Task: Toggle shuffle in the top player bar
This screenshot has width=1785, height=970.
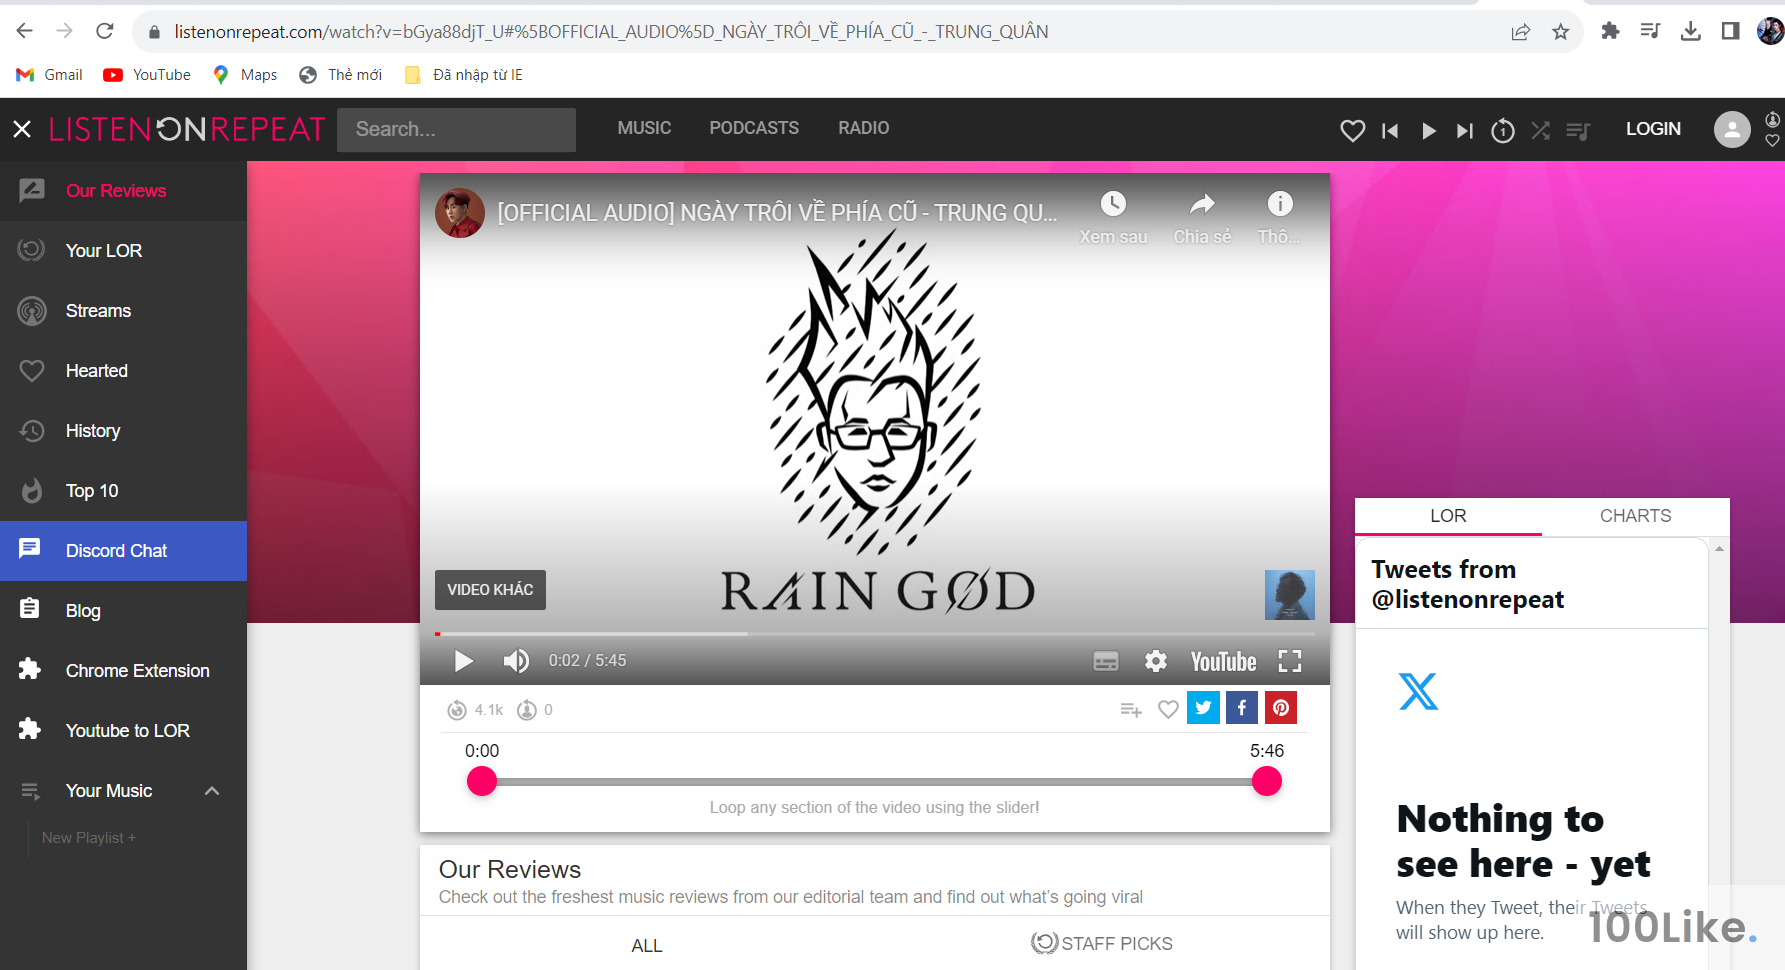Action: [1540, 131]
